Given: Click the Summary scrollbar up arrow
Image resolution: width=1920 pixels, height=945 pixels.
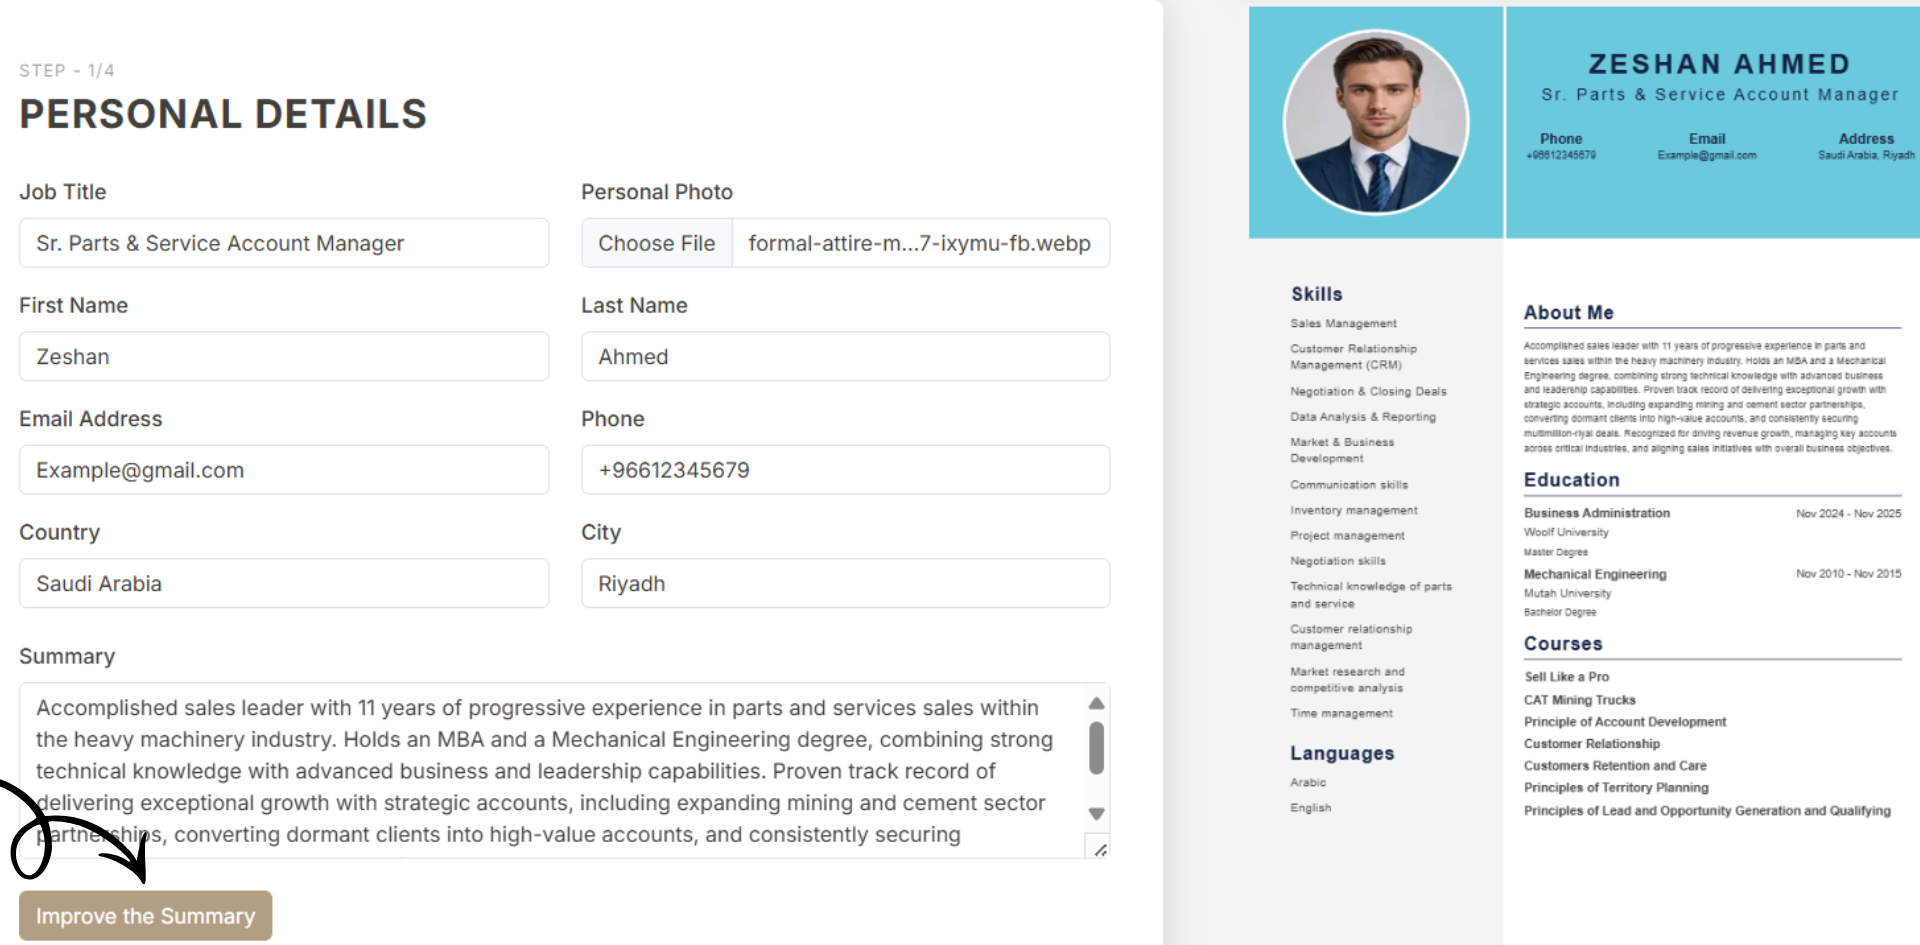Looking at the screenshot, I should click(1096, 703).
